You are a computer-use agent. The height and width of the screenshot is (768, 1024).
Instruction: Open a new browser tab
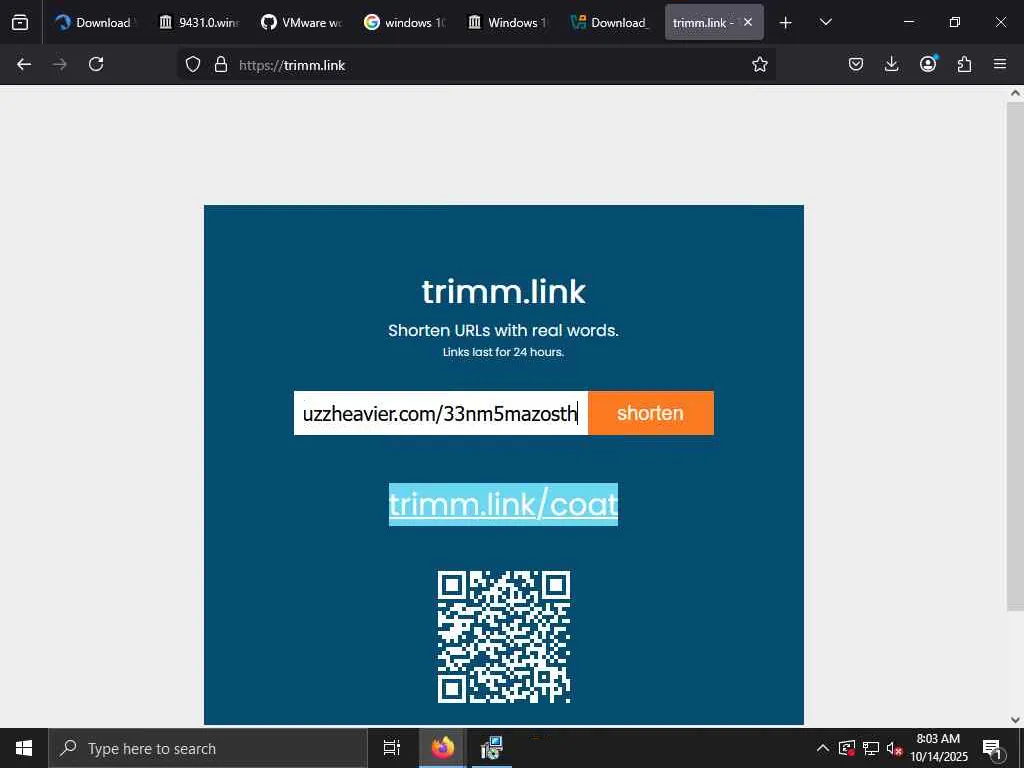pos(786,23)
